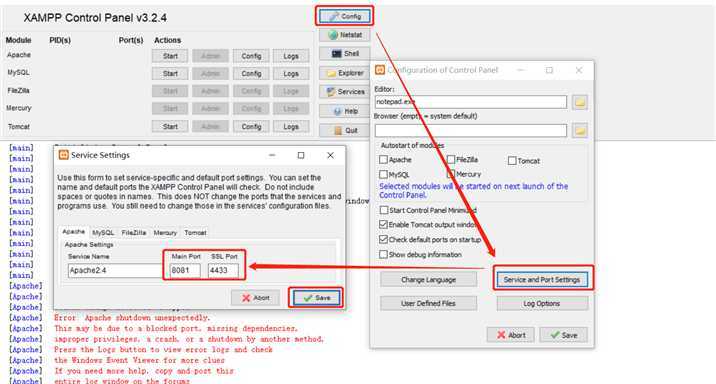Viewport: 716px width, 384px height.
Task: Click the log line 'Apache shutdown unexpectedly'
Action: pyautogui.click(x=132, y=318)
